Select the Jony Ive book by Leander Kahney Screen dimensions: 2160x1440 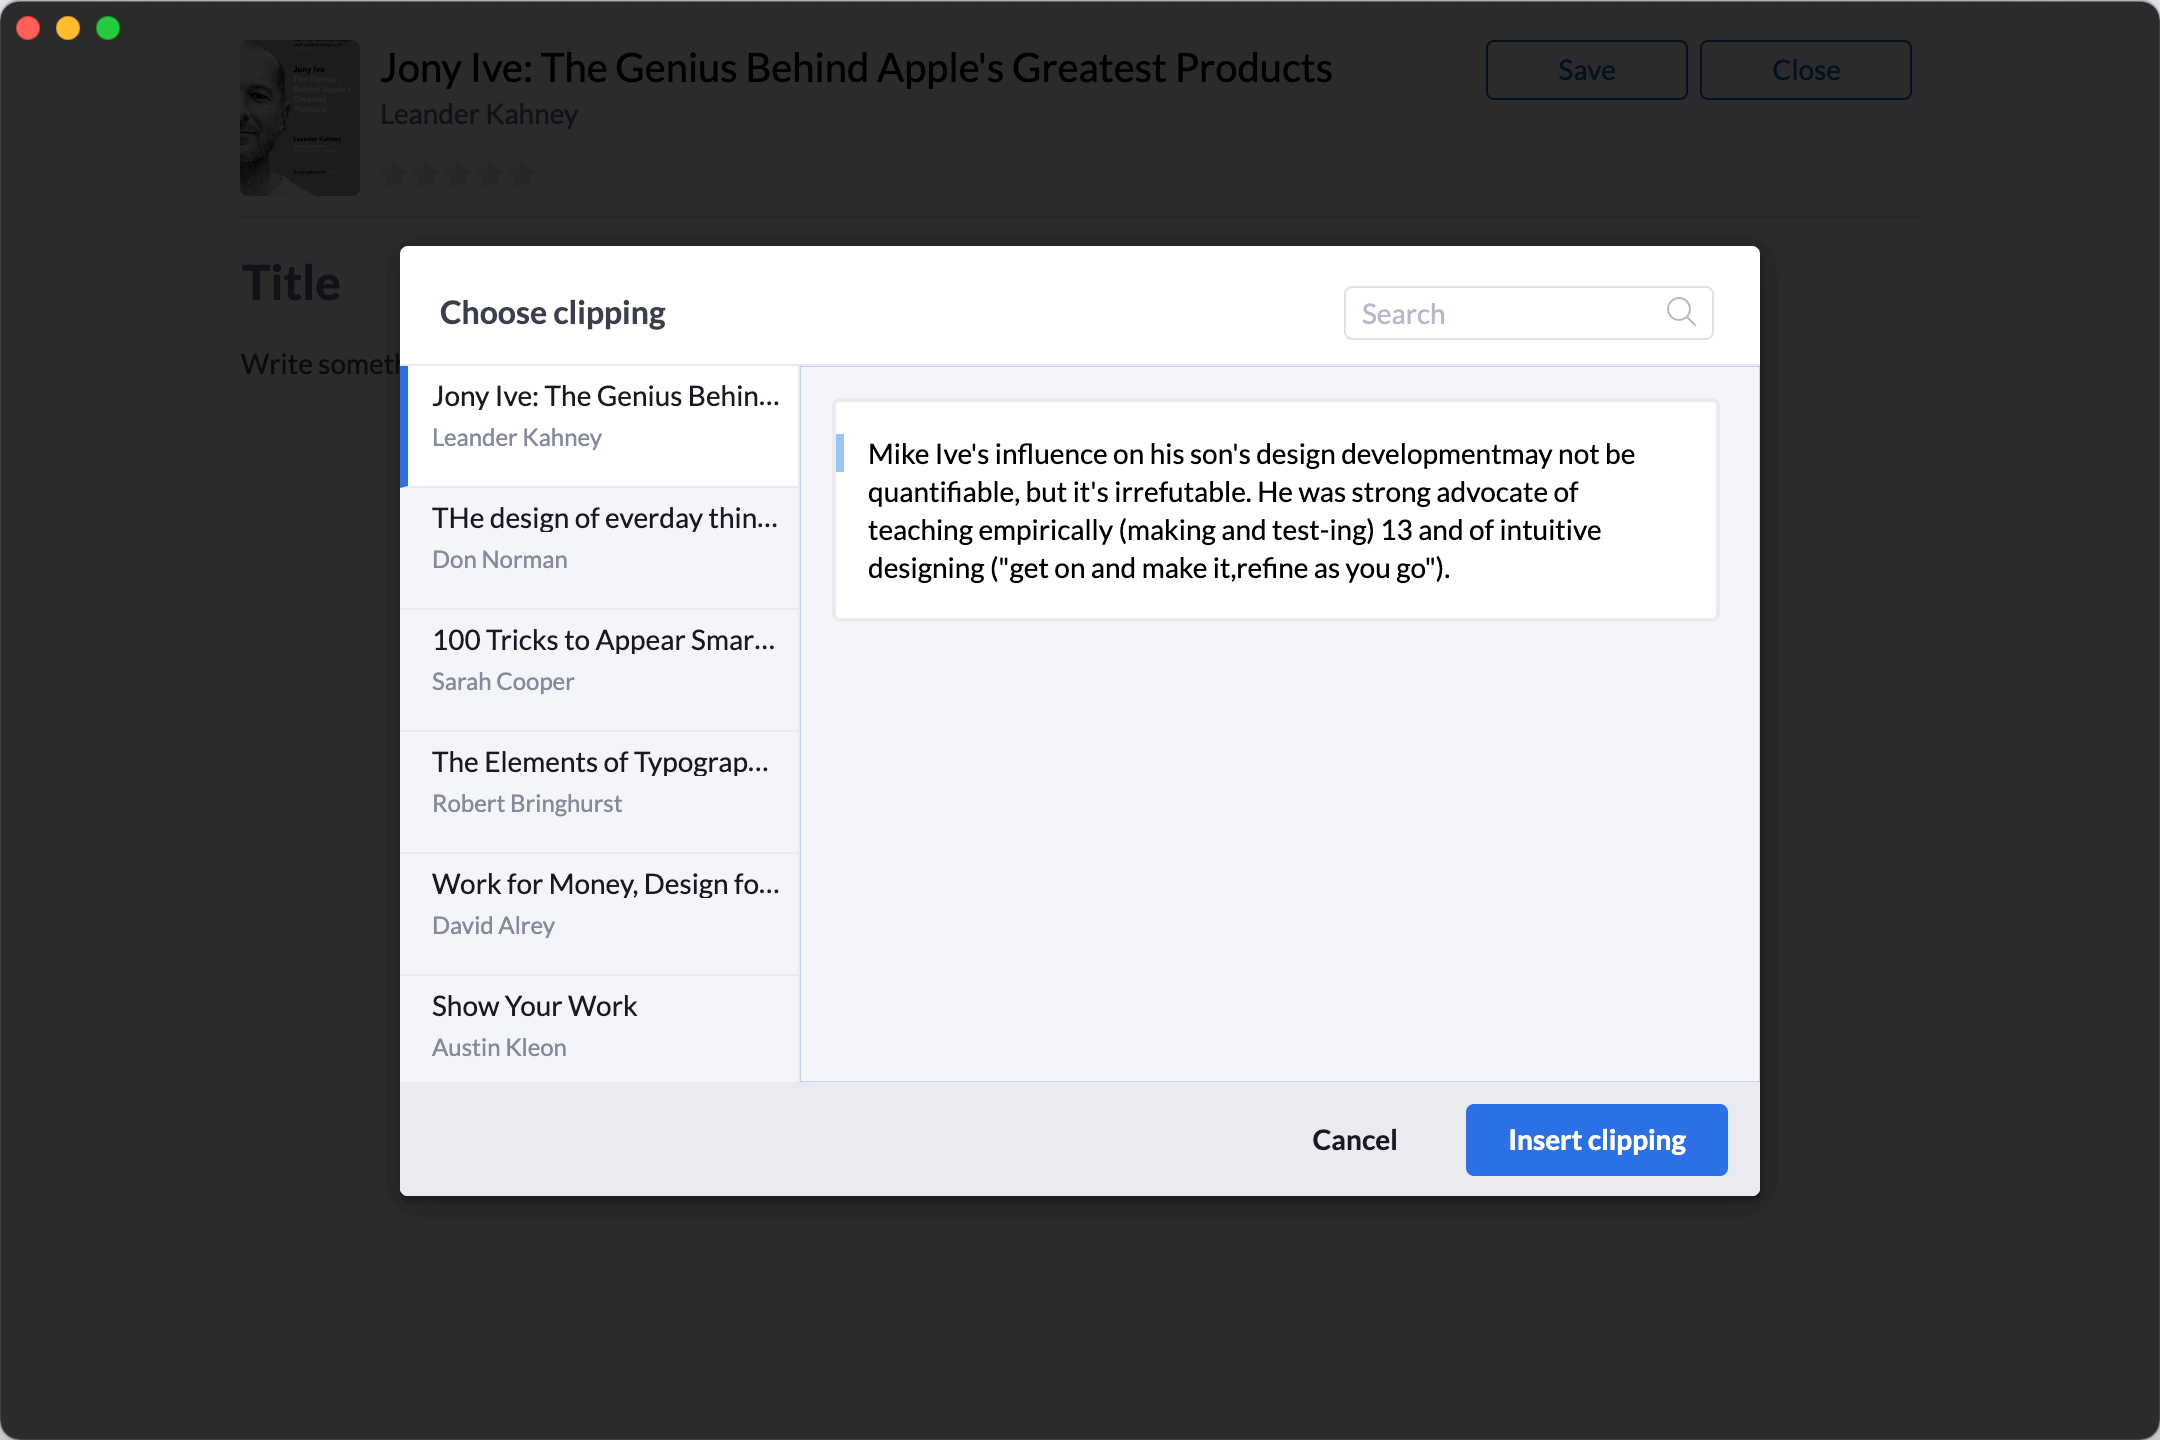coord(600,426)
